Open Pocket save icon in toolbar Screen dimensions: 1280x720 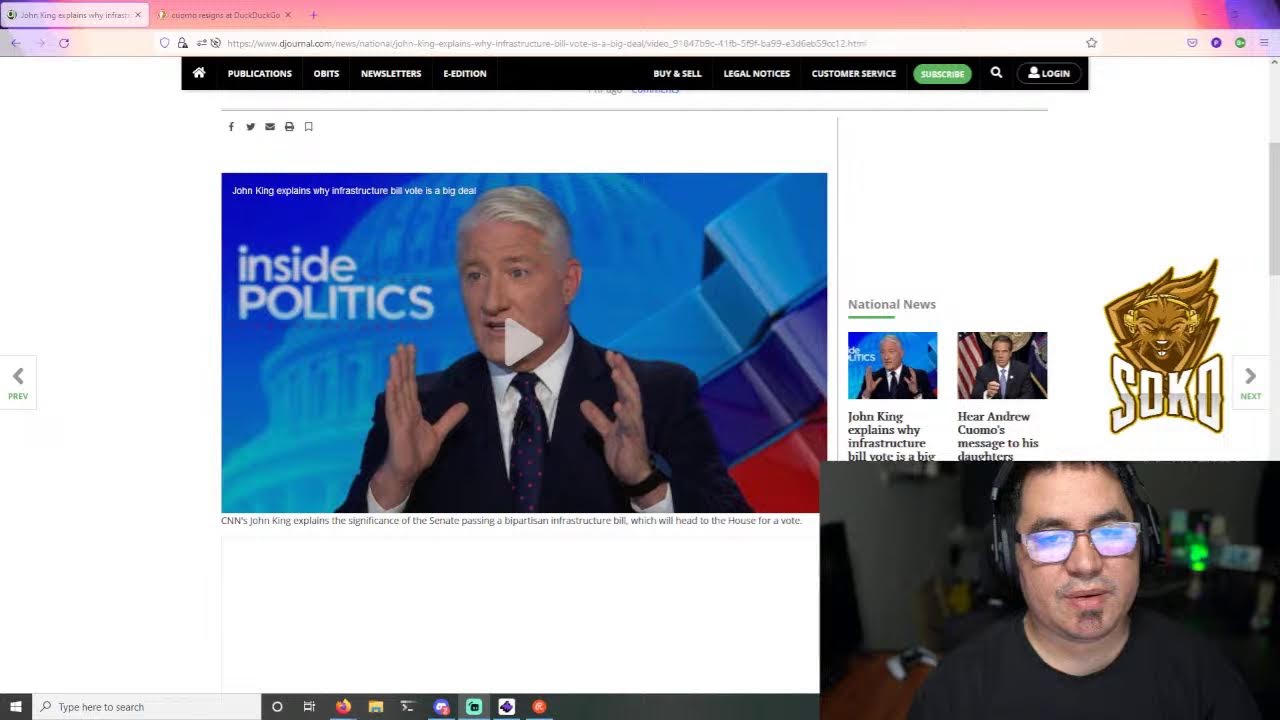pos(1192,43)
